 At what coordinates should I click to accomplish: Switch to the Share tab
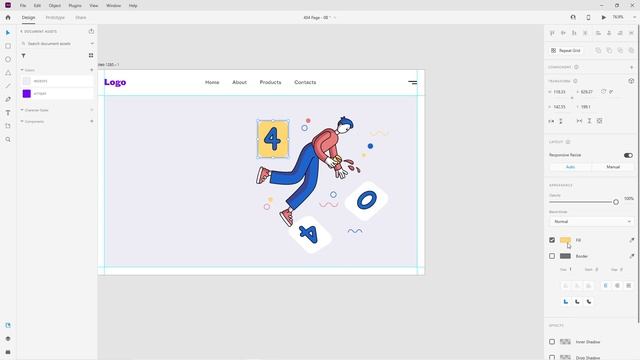(x=80, y=18)
